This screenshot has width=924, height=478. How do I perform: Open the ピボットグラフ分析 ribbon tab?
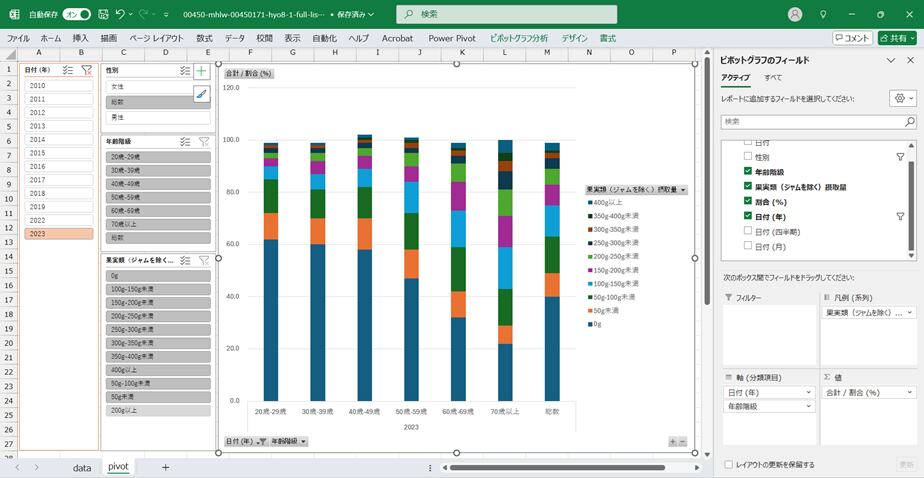click(x=518, y=38)
